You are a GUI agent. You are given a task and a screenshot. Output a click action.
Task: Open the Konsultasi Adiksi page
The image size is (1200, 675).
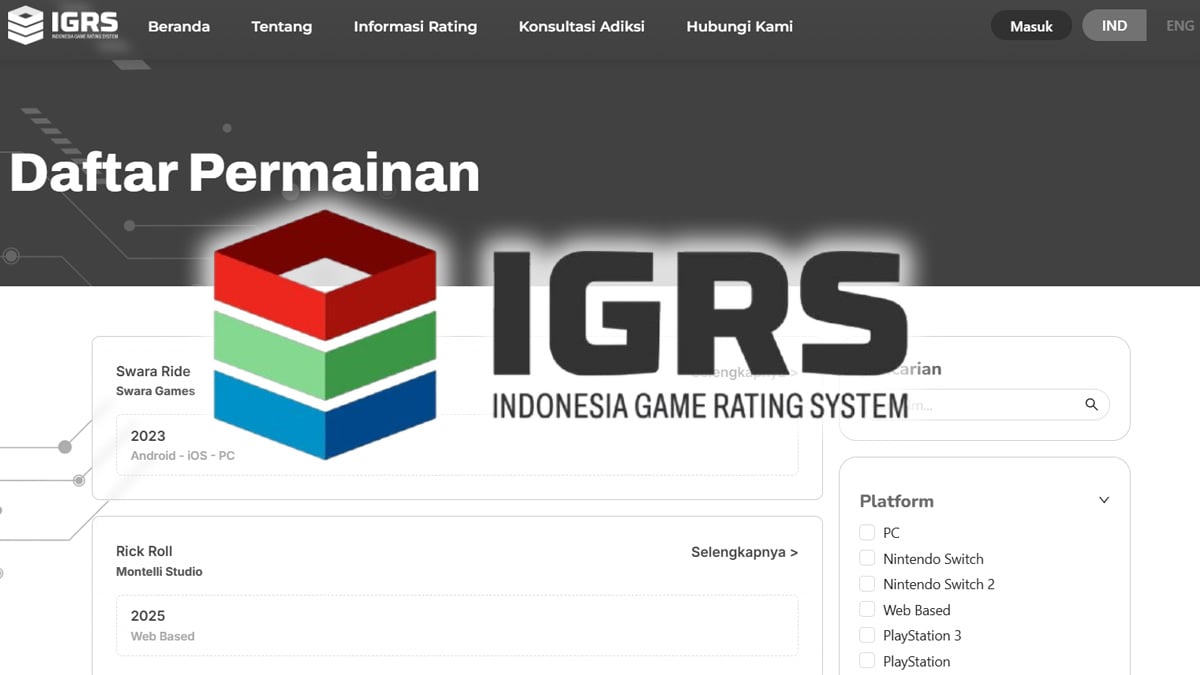coord(585,27)
